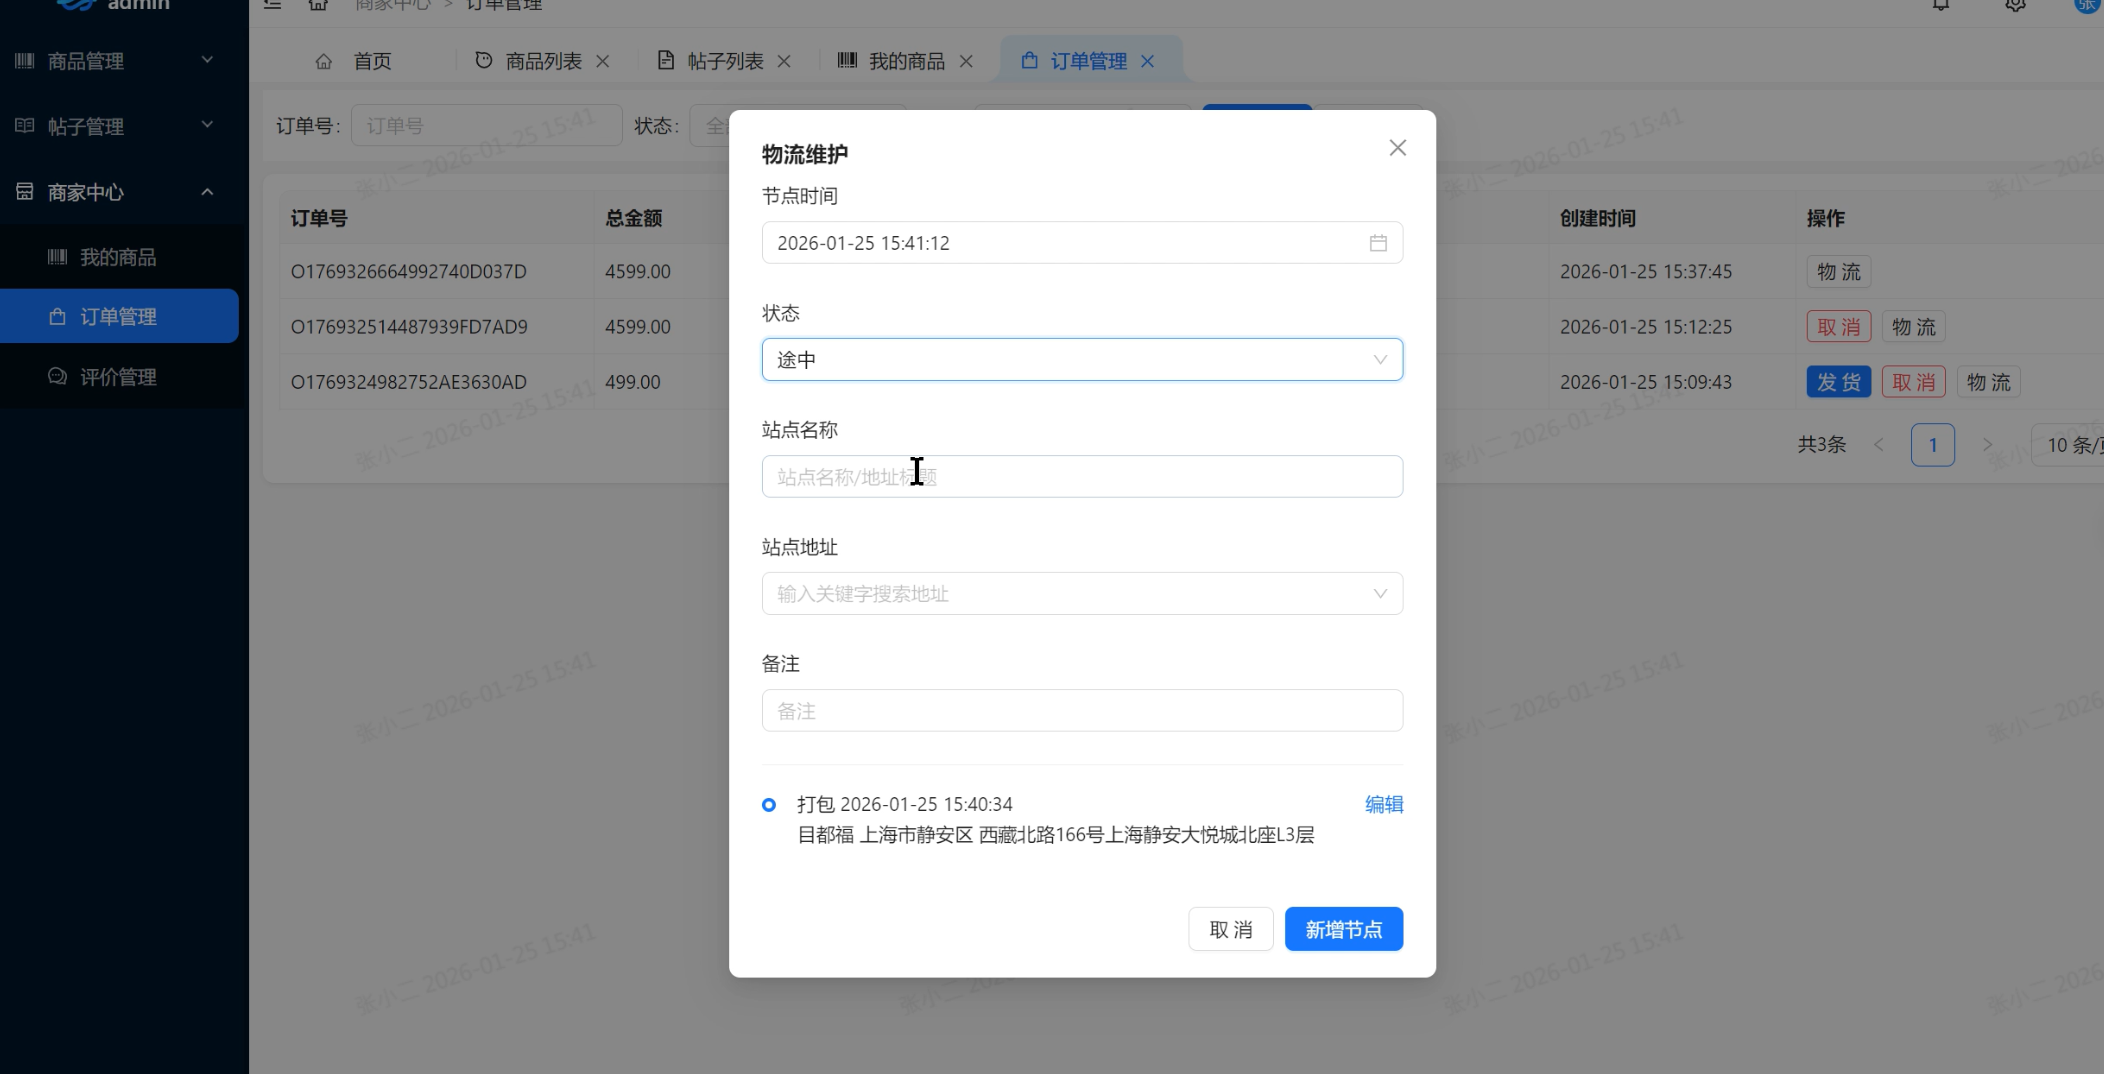
Task: Click 编辑 link on the 打包 node
Action: 1384,805
